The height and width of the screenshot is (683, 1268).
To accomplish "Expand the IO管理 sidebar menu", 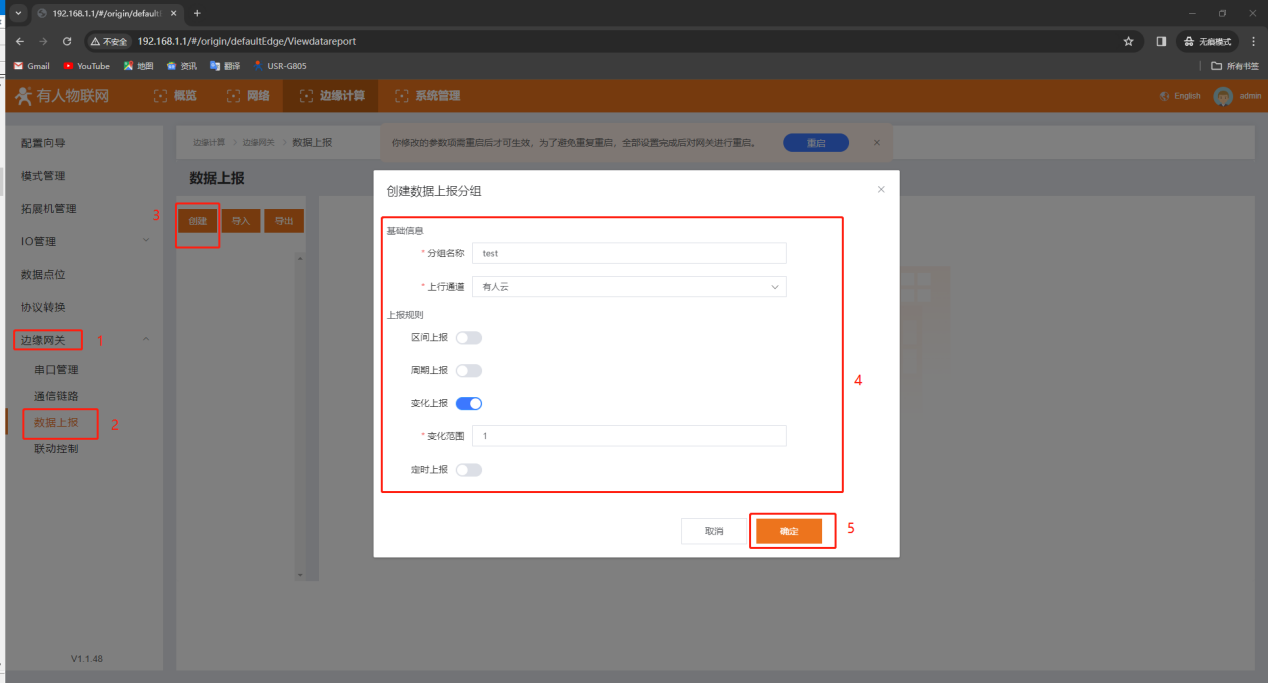I will click(x=85, y=241).
